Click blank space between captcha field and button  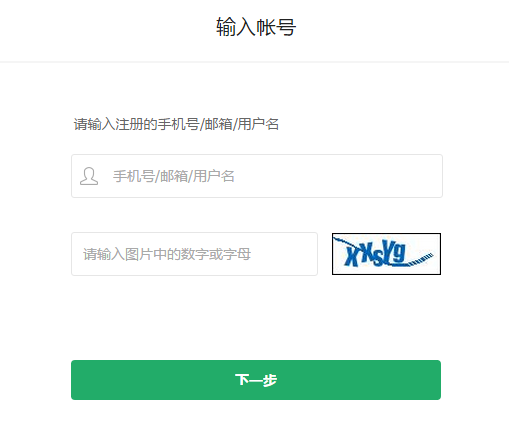(256, 318)
